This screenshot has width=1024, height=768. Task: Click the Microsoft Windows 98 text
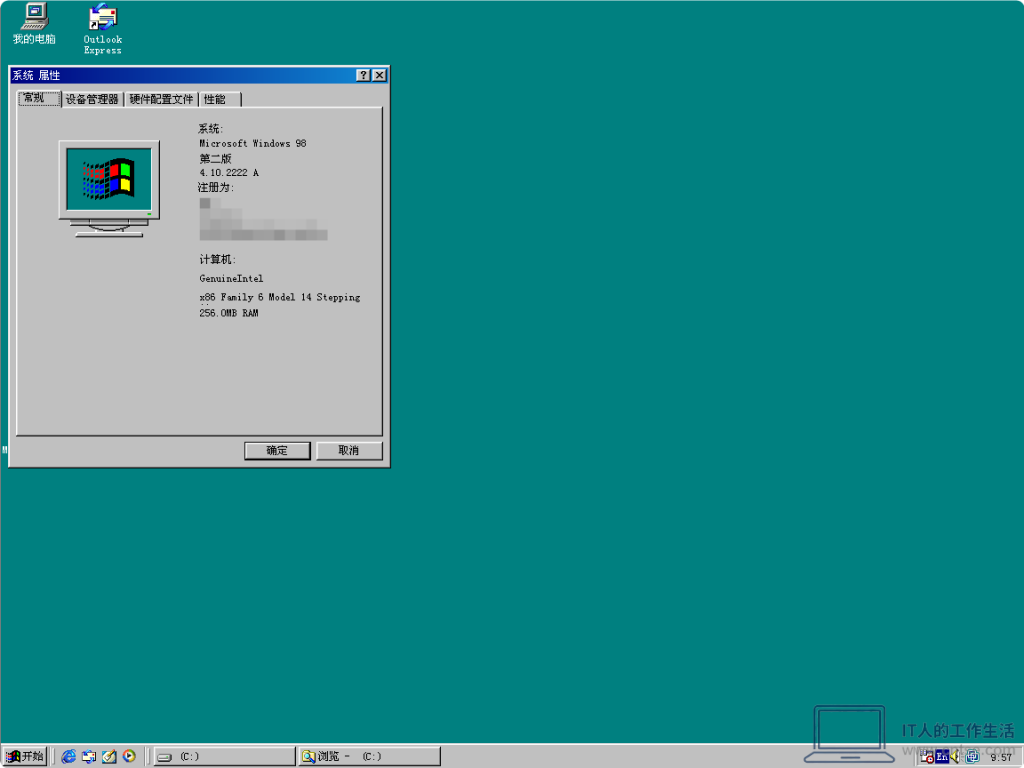[x=253, y=144]
